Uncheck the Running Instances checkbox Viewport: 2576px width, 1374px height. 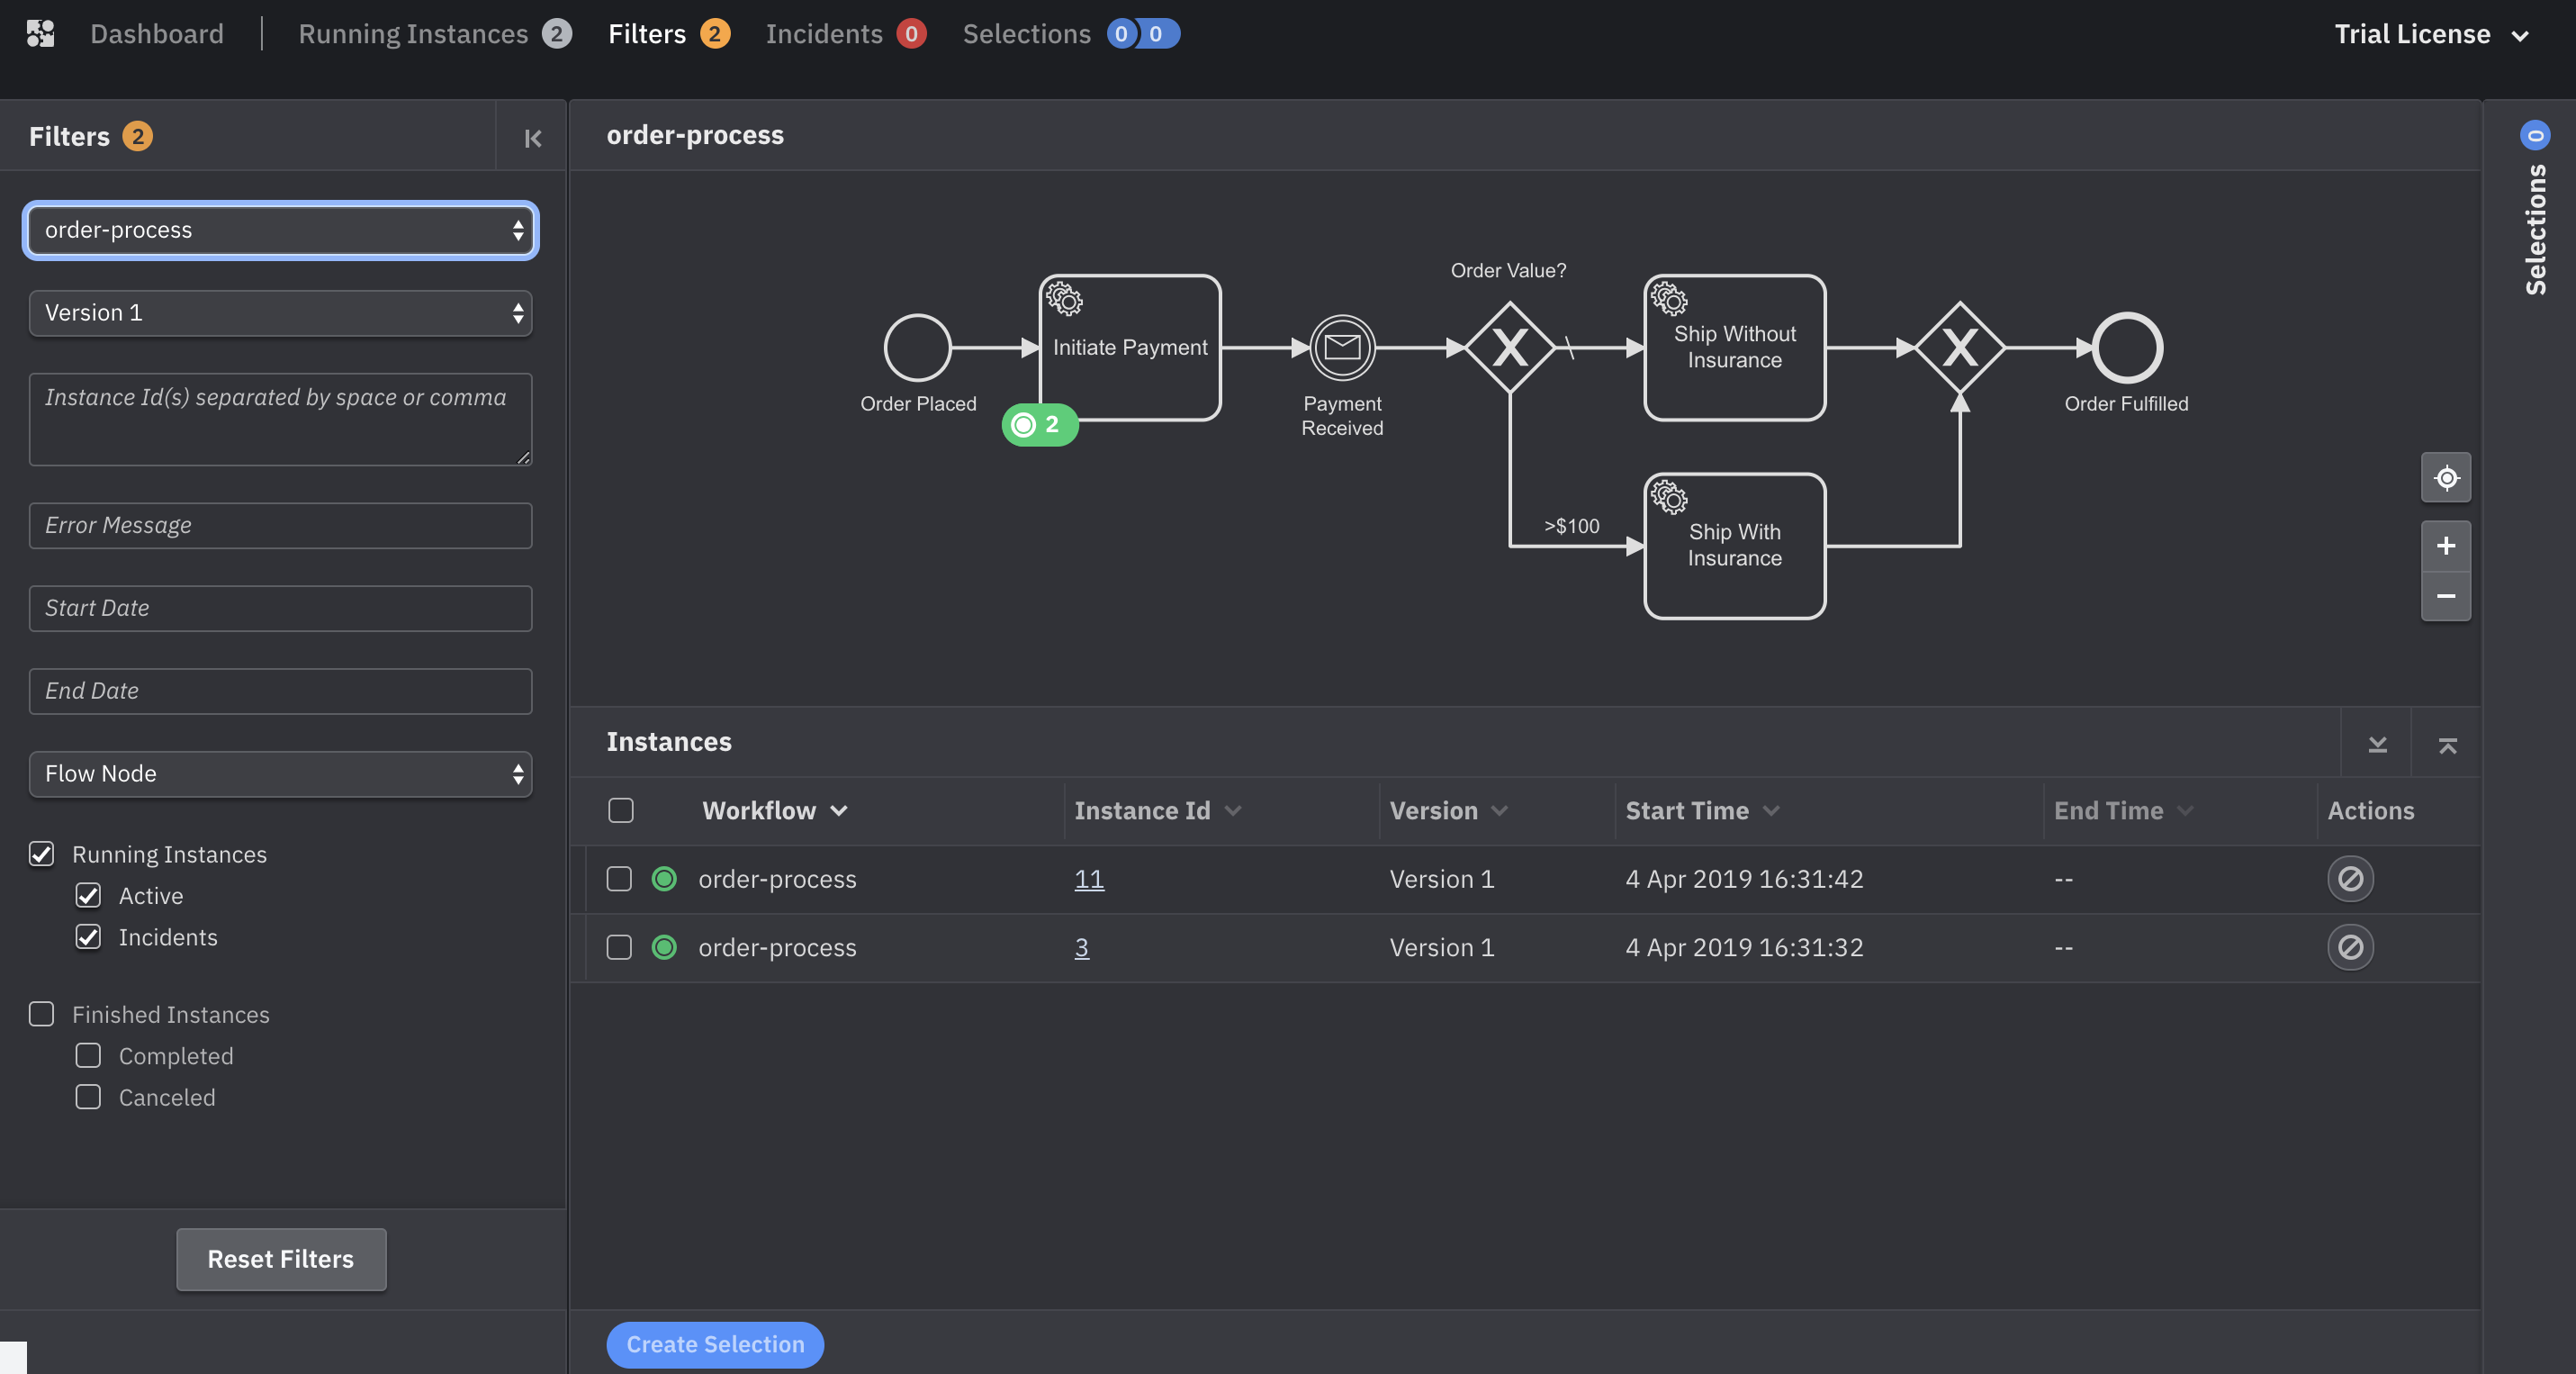pyautogui.click(x=41, y=853)
